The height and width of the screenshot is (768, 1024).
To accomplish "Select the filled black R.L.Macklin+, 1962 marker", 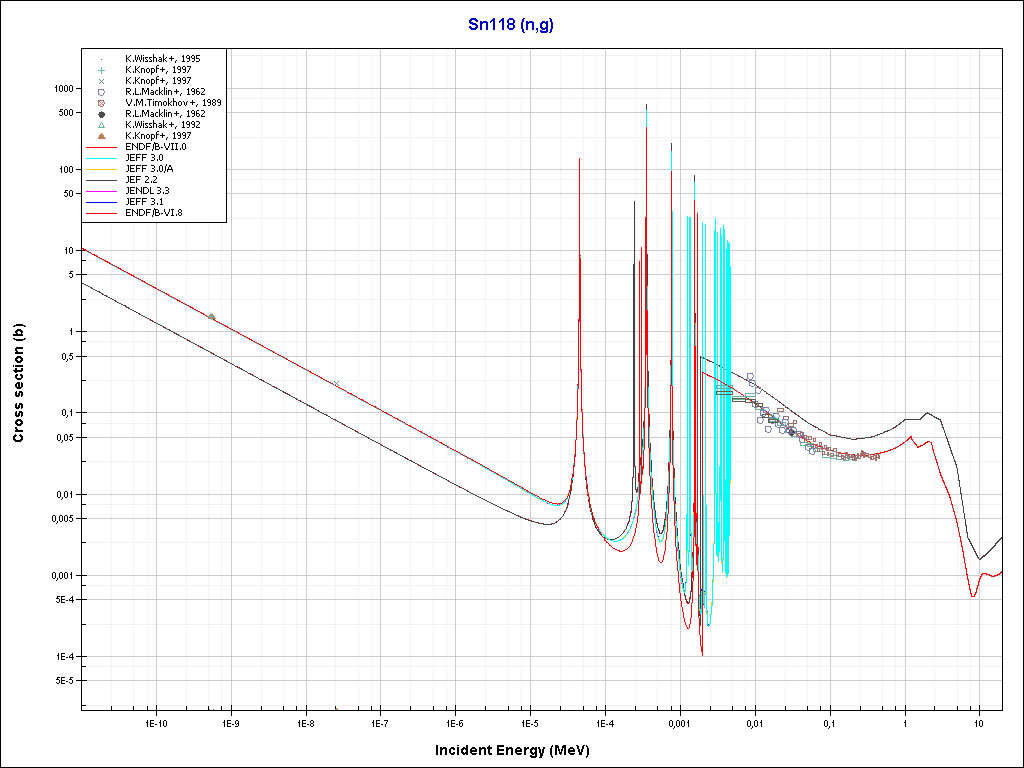I will point(102,114).
